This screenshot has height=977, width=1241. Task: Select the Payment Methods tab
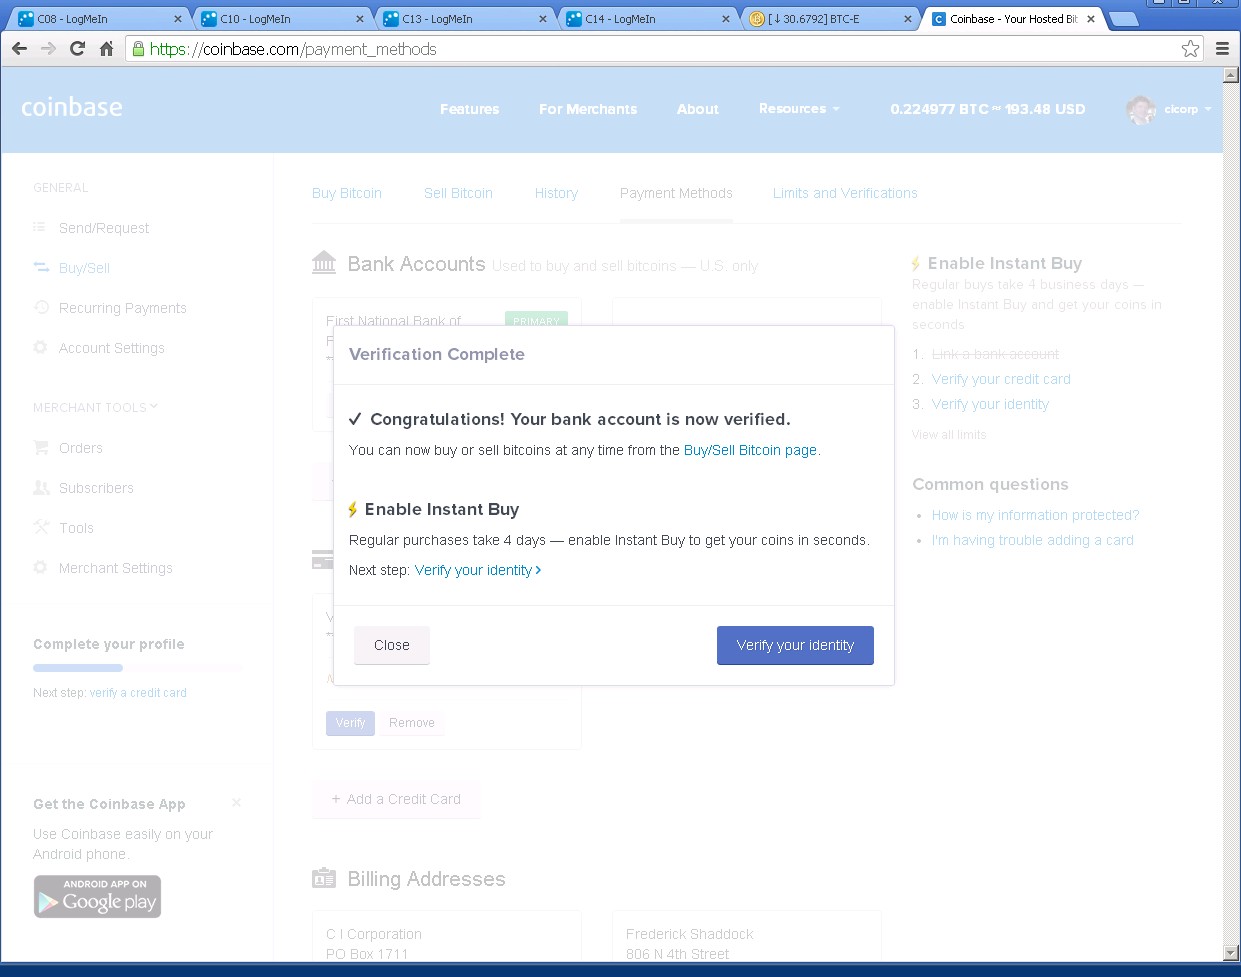[x=676, y=193]
